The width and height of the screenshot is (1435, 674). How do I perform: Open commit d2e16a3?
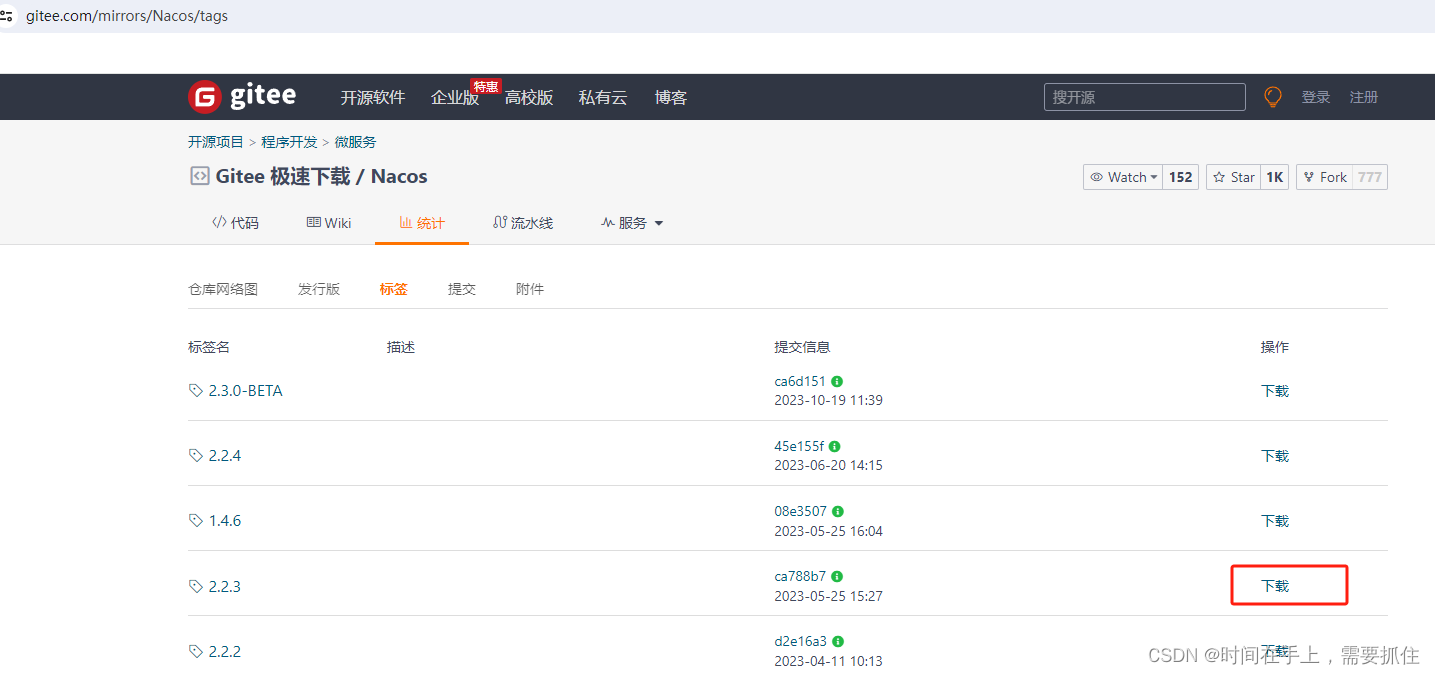click(801, 641)
